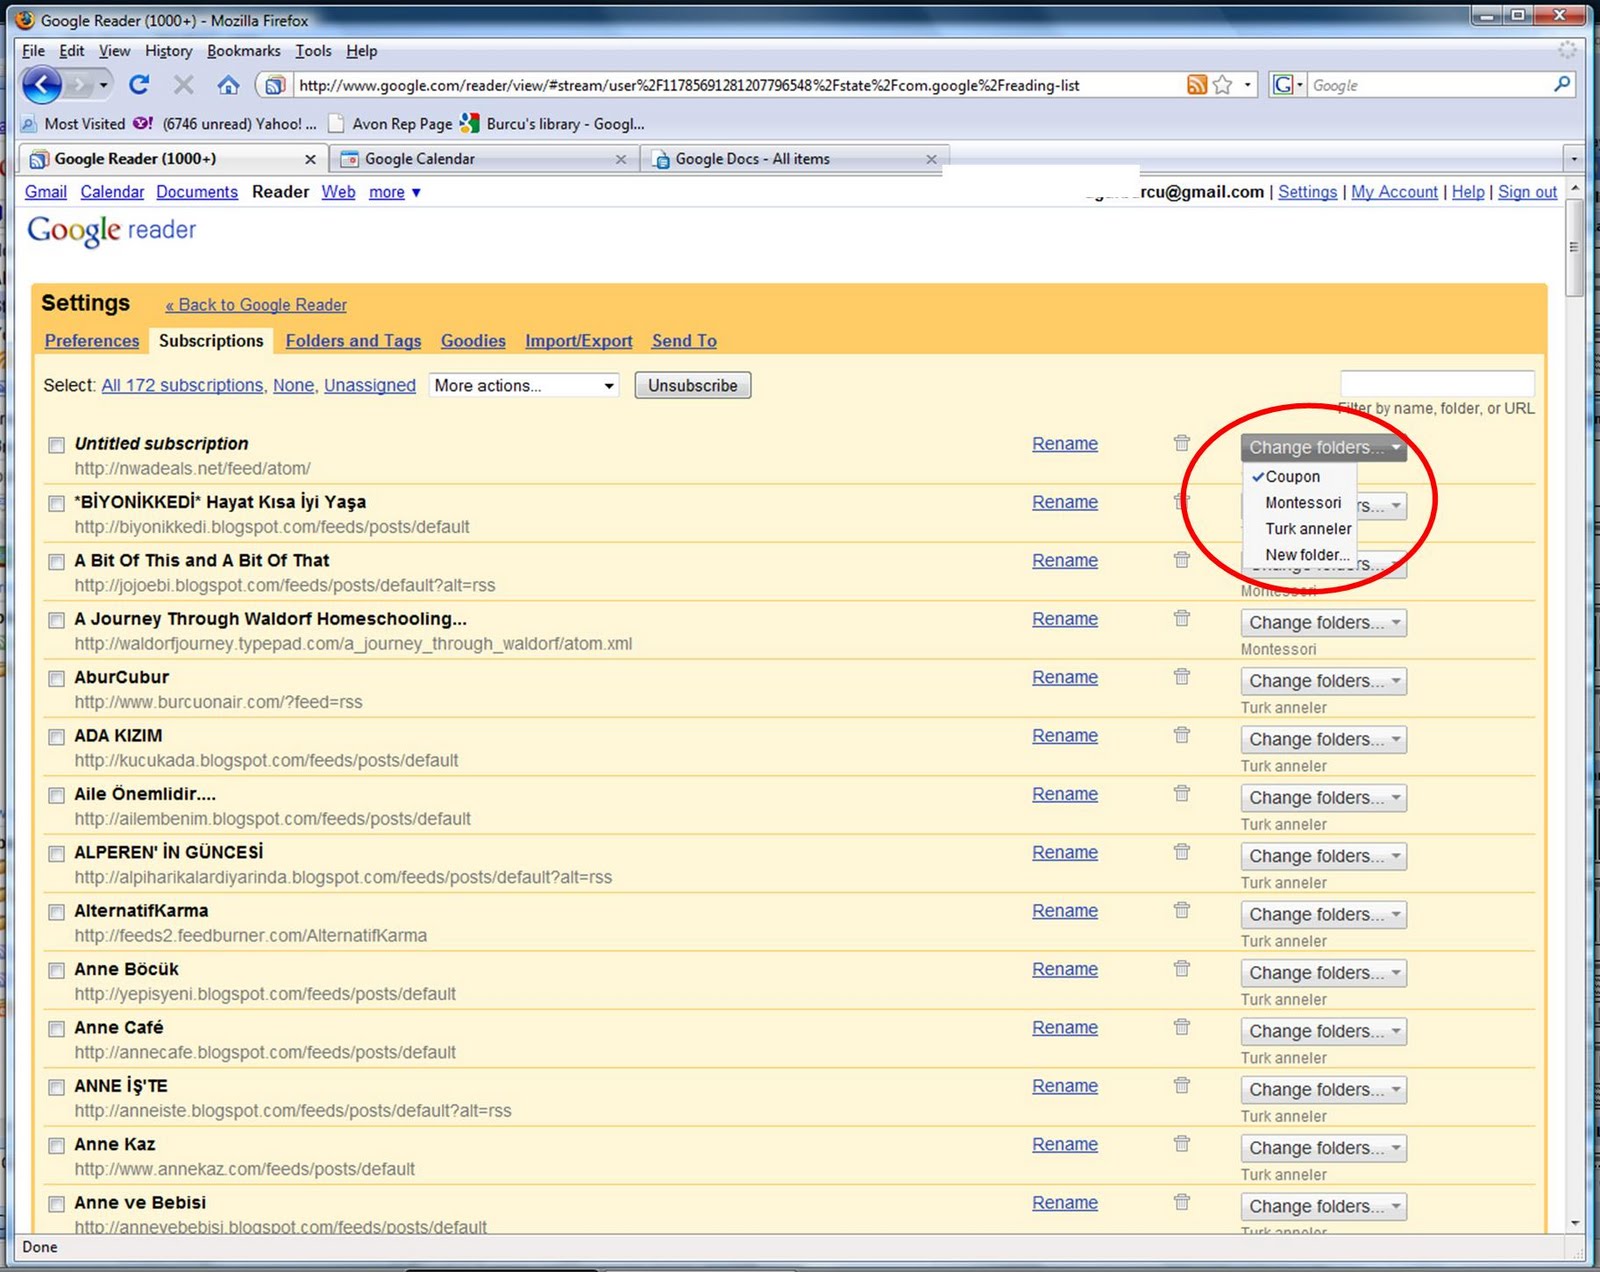Screen dimensions: 1600x1272
Task: Click Rename for Untitled subscription
Action: pos(1065,444)
